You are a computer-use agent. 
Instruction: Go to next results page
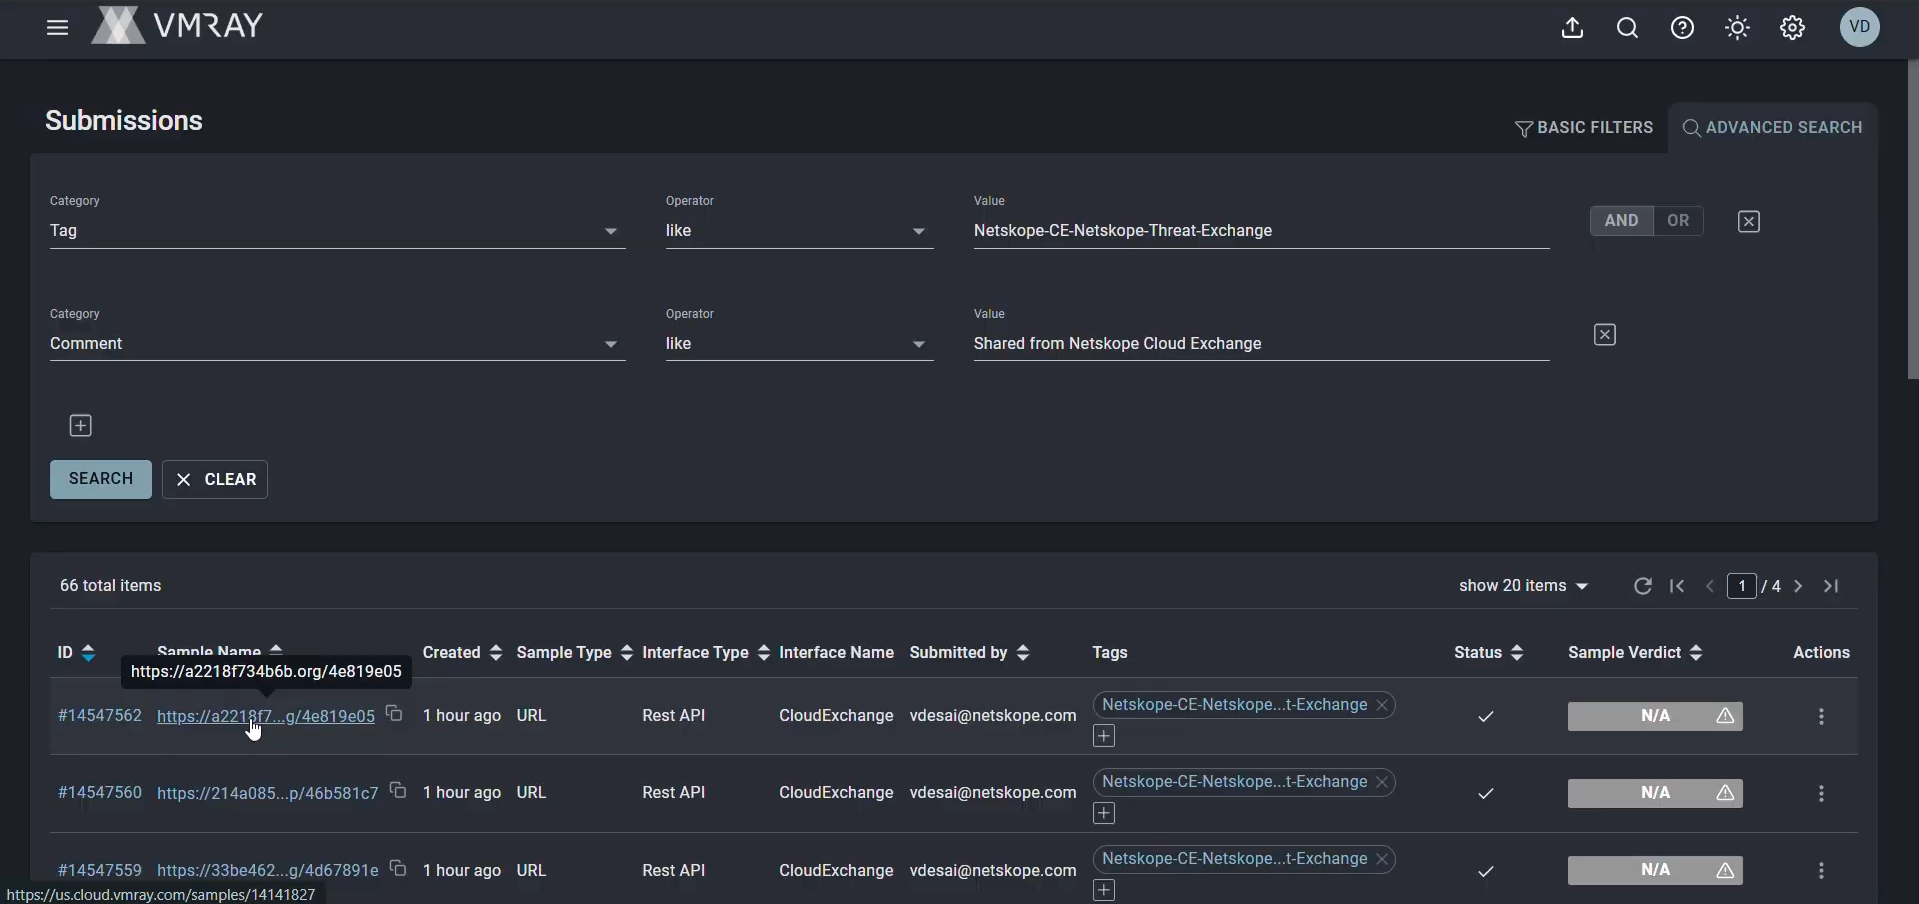pyautogui.click(x=1798, y=586)
